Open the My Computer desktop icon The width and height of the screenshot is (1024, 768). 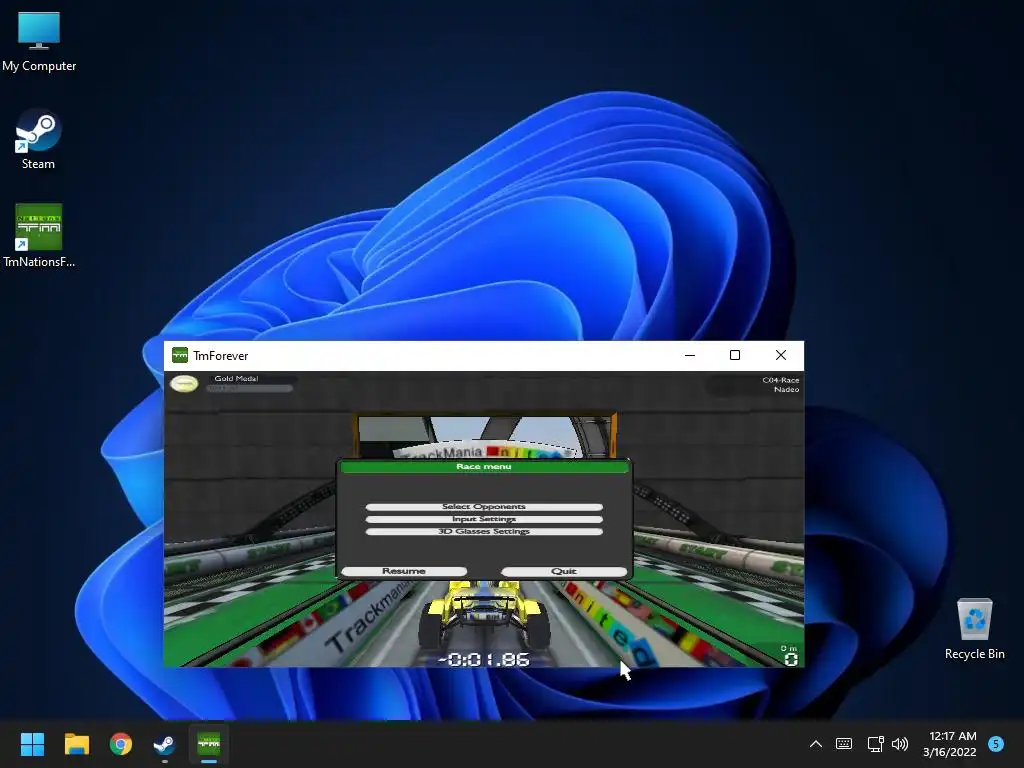[x=39, y=41]
